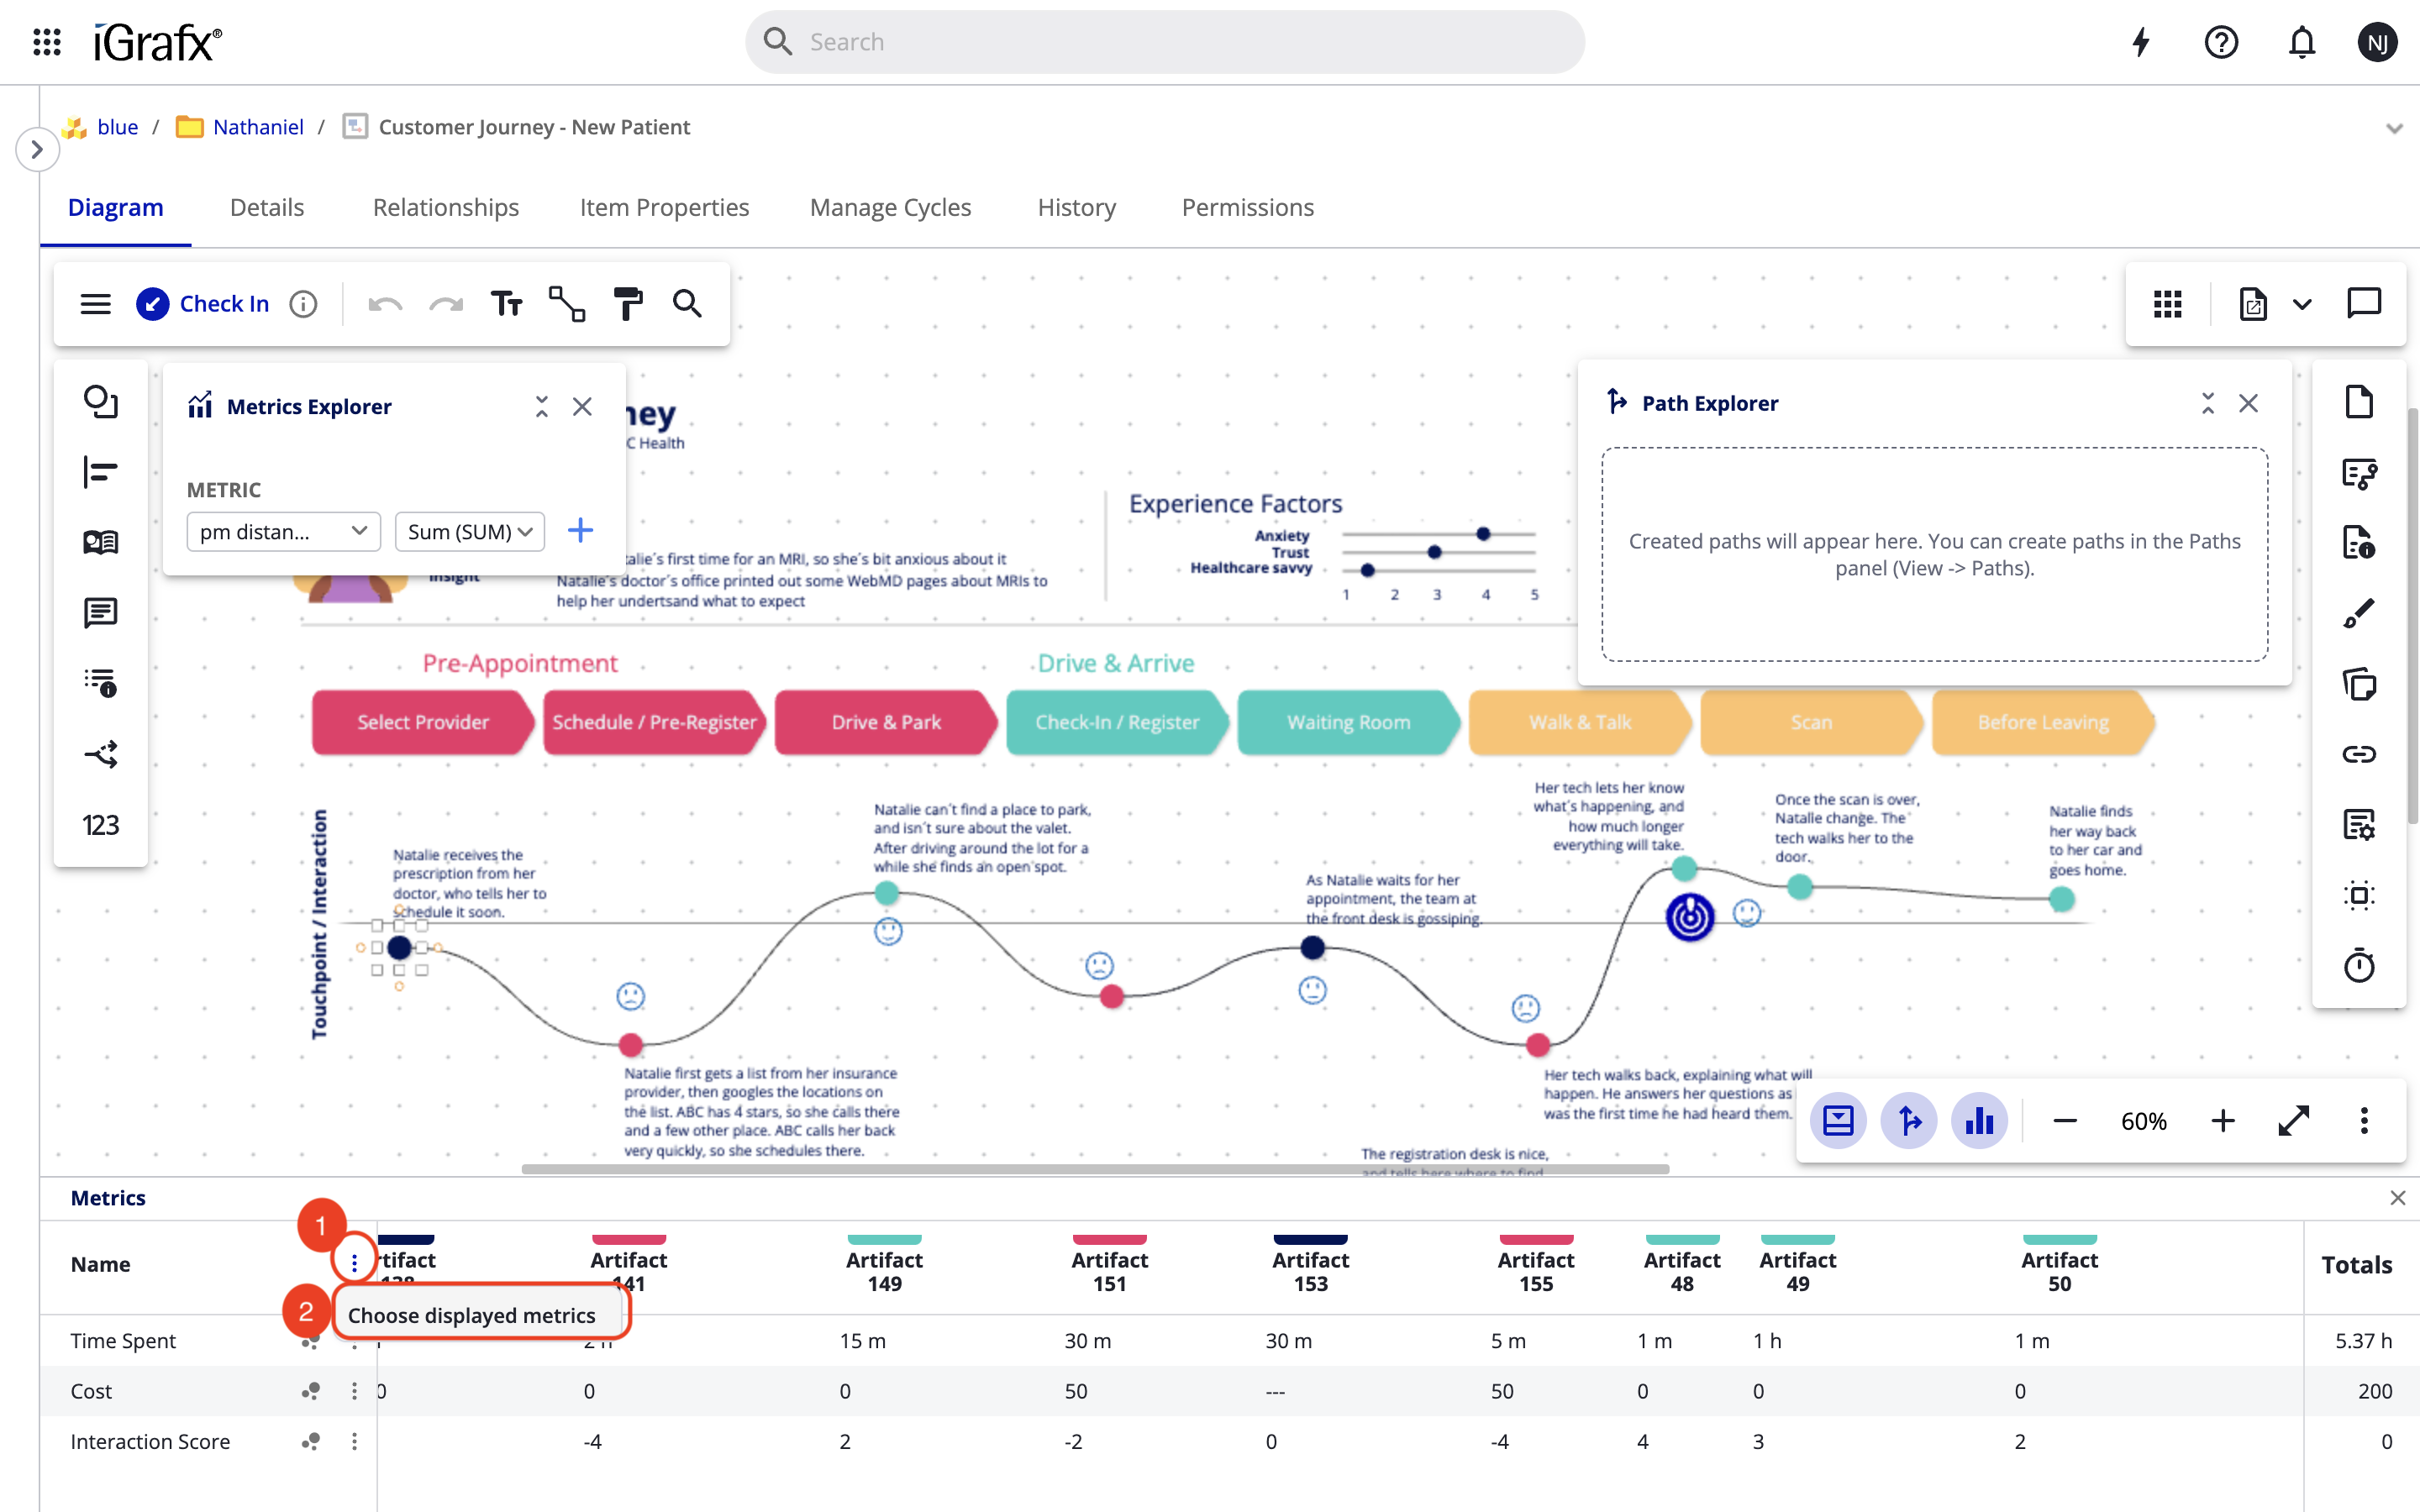Image resolution: width=2420 pixels, height=1512 pixels.
Task: Toggle the bar chart metrics view button
Action: (1979, 1121)
